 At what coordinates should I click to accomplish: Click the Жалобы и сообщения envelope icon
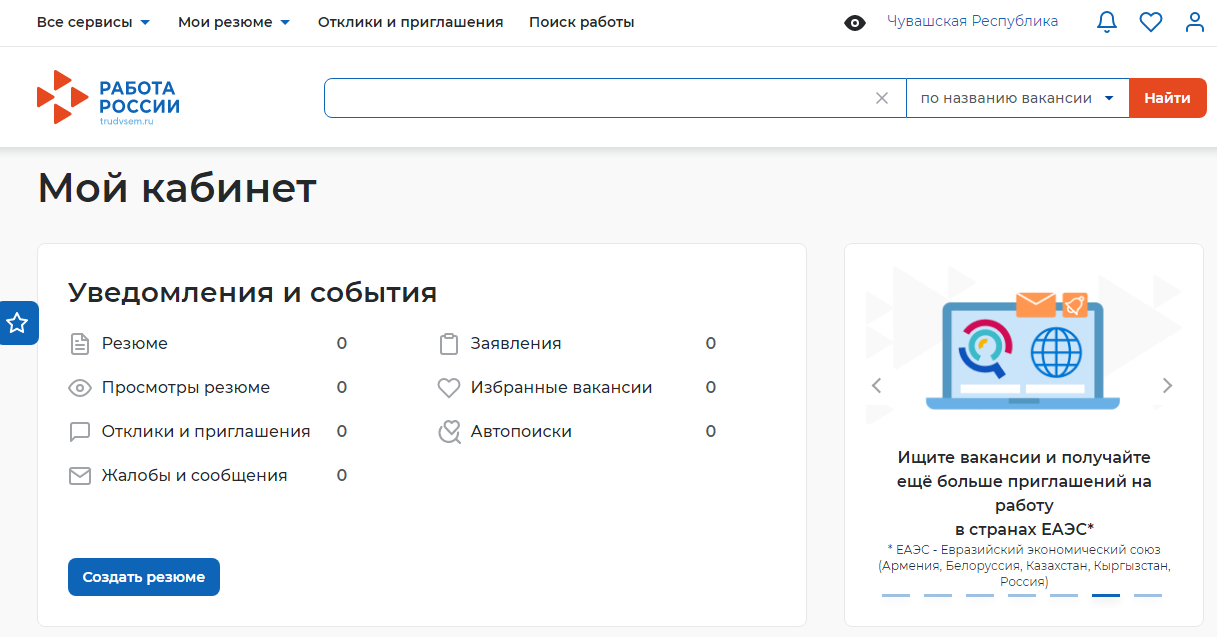[x=80, y=476]
